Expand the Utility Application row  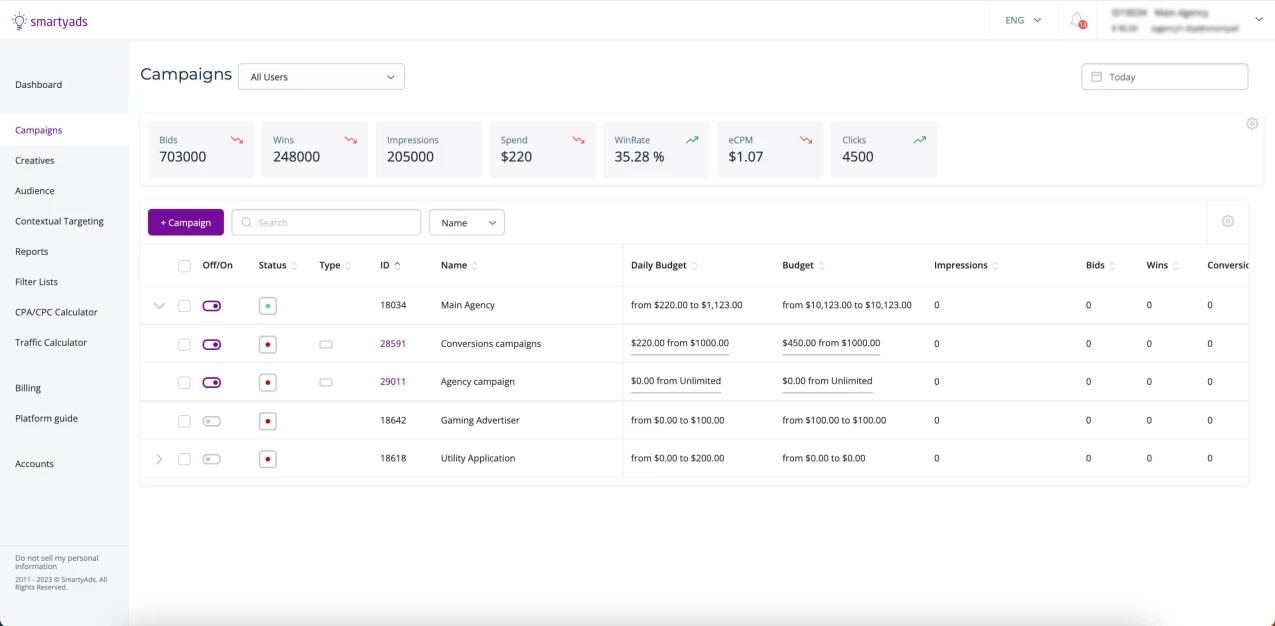pos(159,459)
